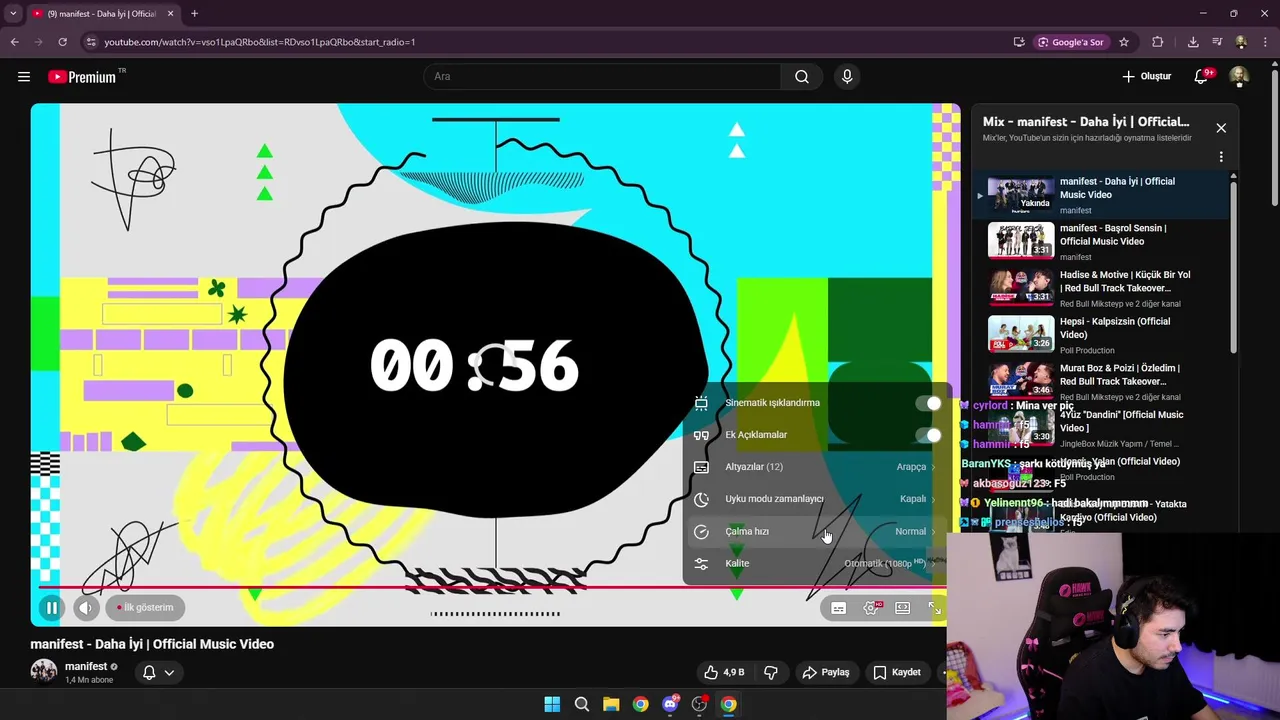This screenshot has height=720, width=1280.
Task: Open Chrome profile avatar in toolbar
Action: tap(1241, 42)
